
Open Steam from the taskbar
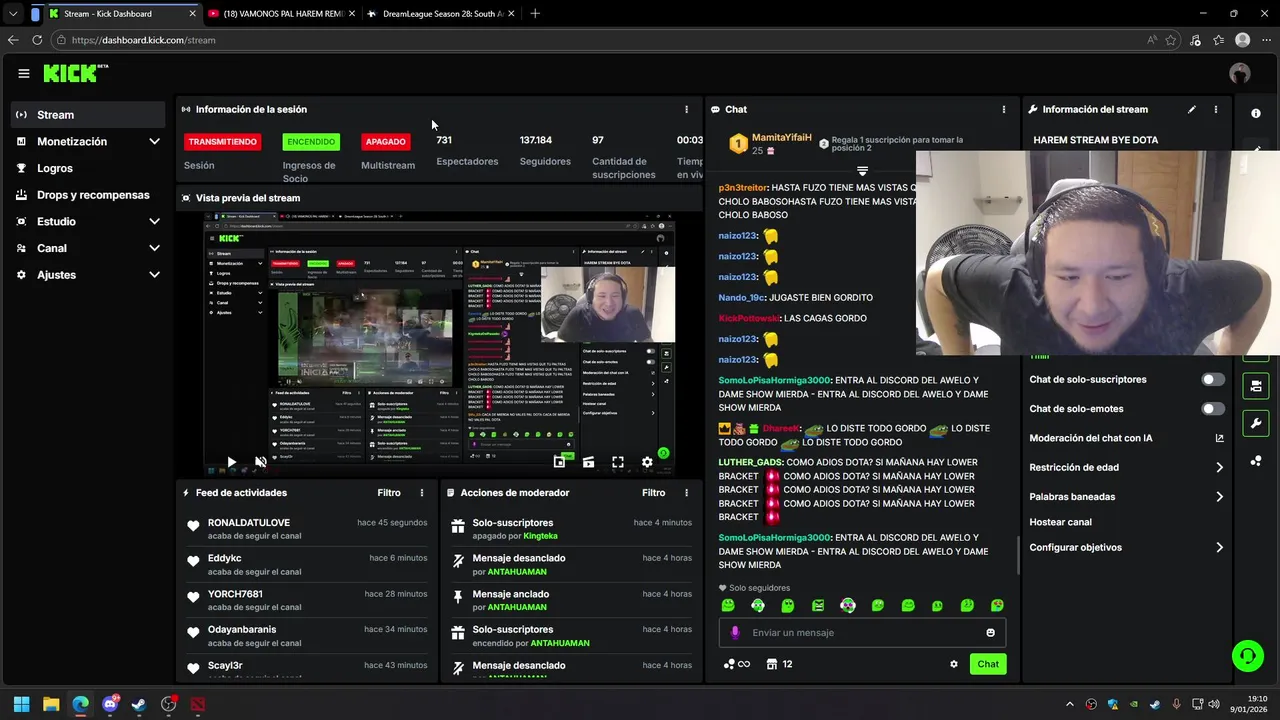[x=139, y=704]
